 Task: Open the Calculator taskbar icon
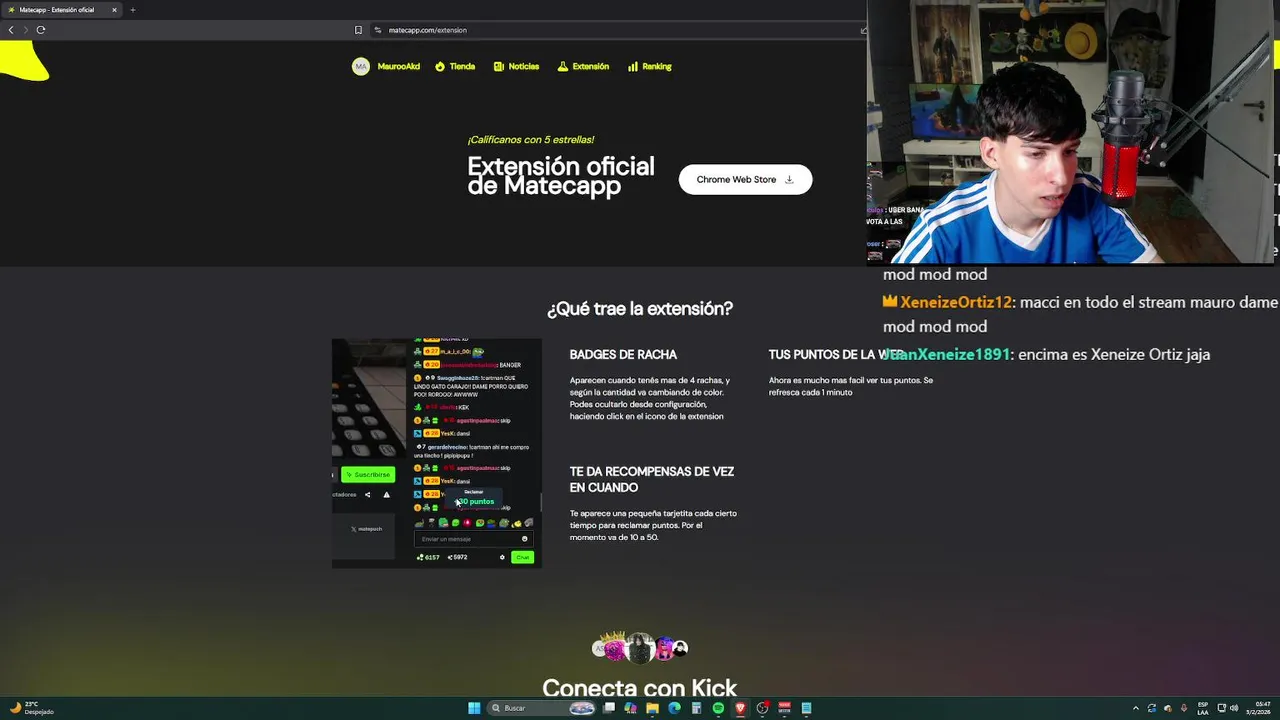click(x=696, y=708)
